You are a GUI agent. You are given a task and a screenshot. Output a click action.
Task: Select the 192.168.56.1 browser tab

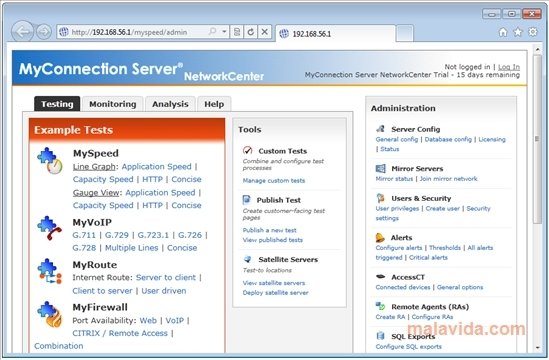click(335, 34)
